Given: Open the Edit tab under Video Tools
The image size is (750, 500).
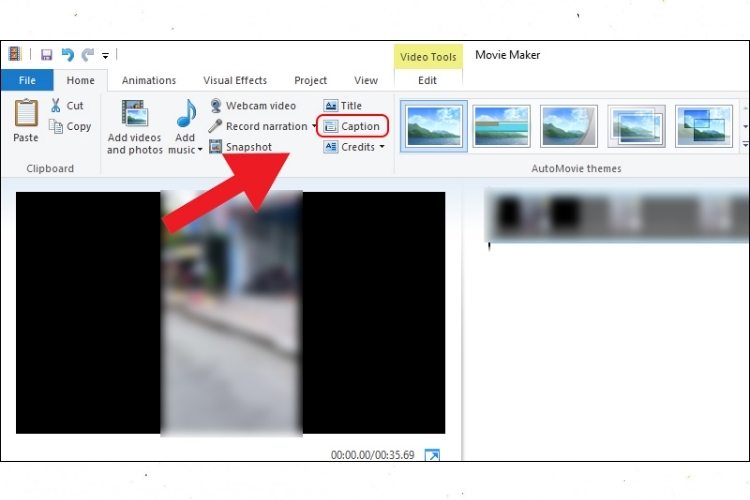Looking at the screenshot, I should coord(427,80).
